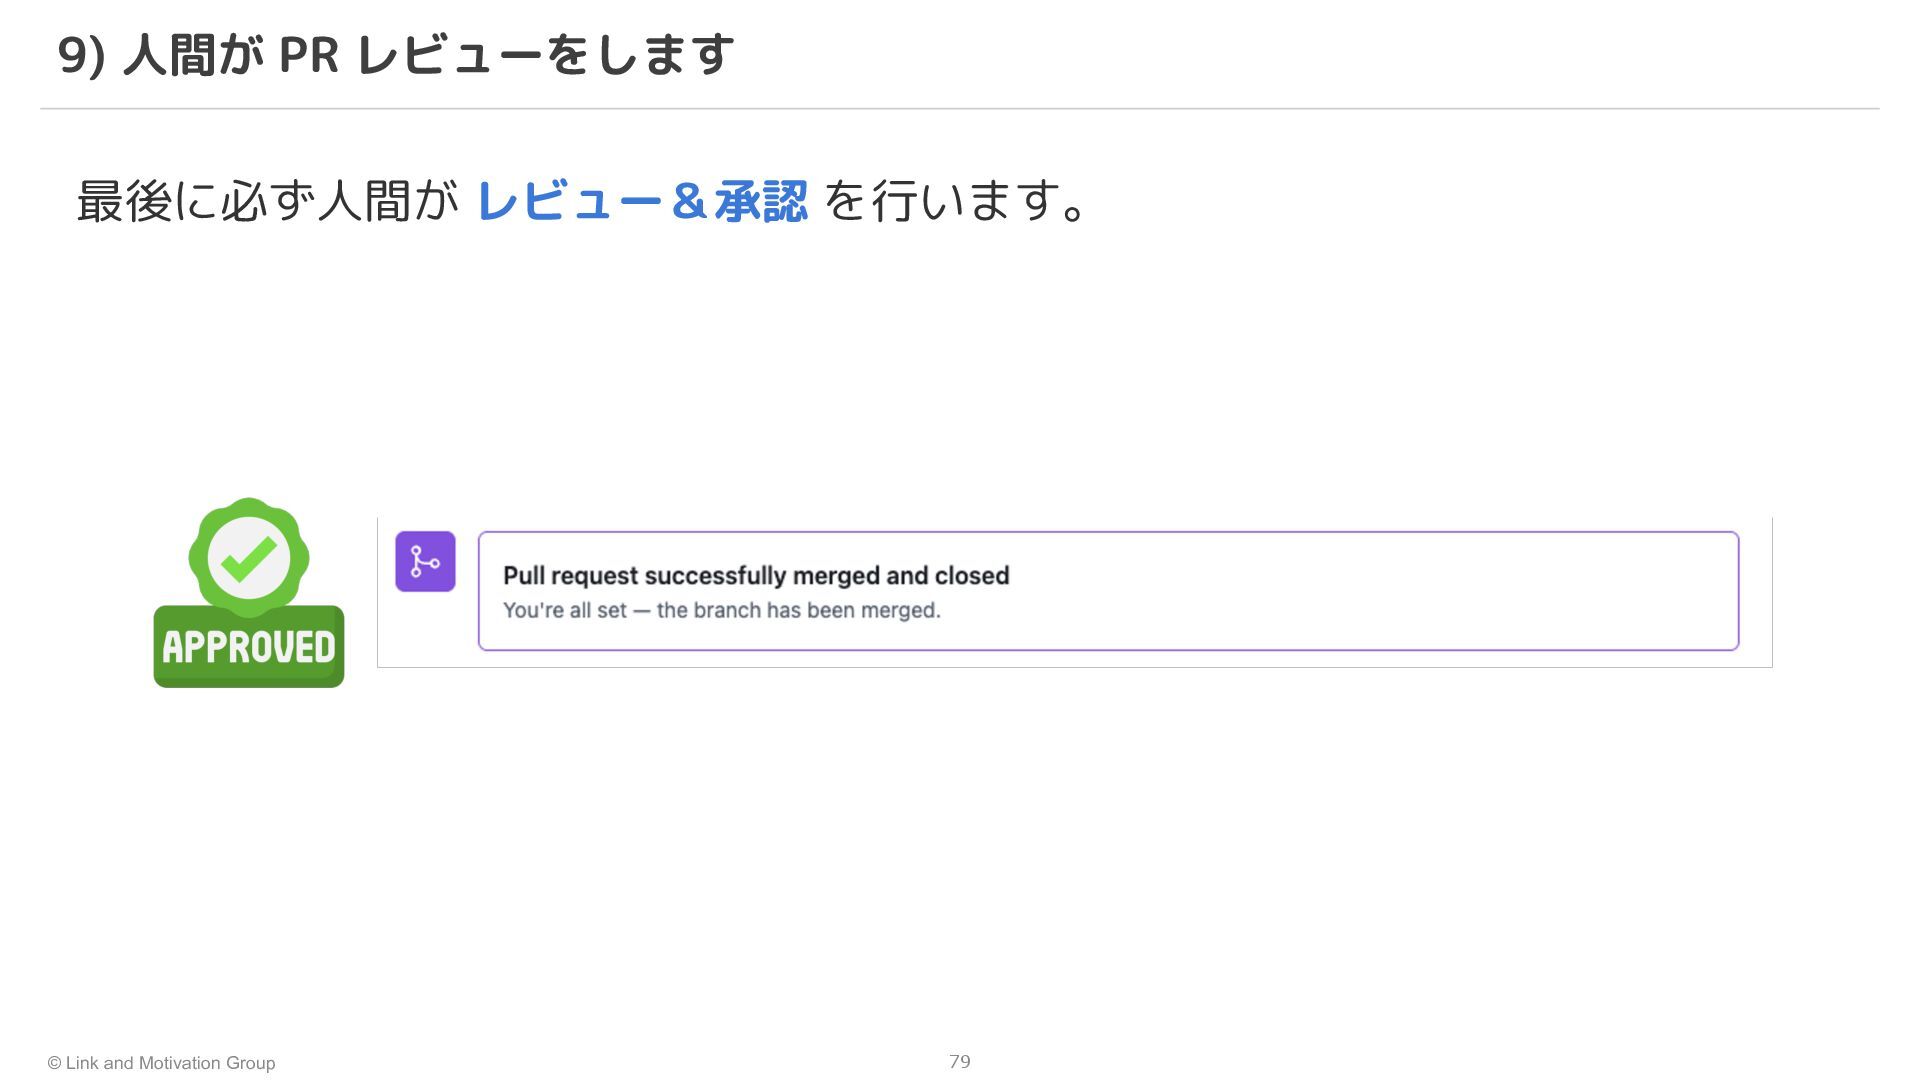Click the text '最後に必ず人間が'
This screenshot has width=1920, height=1080.
267,201
